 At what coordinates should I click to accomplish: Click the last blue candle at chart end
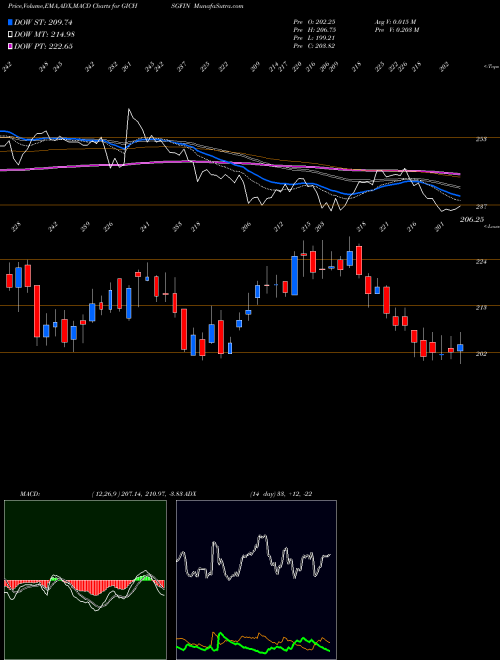coord(460,348)
